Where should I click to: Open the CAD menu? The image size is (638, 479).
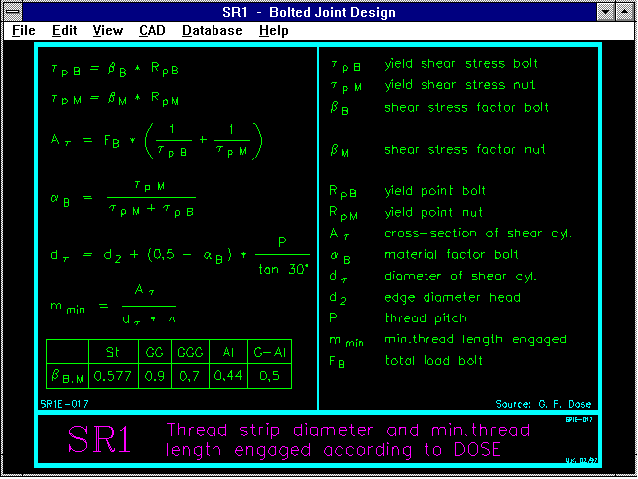[x=153, y=30]
